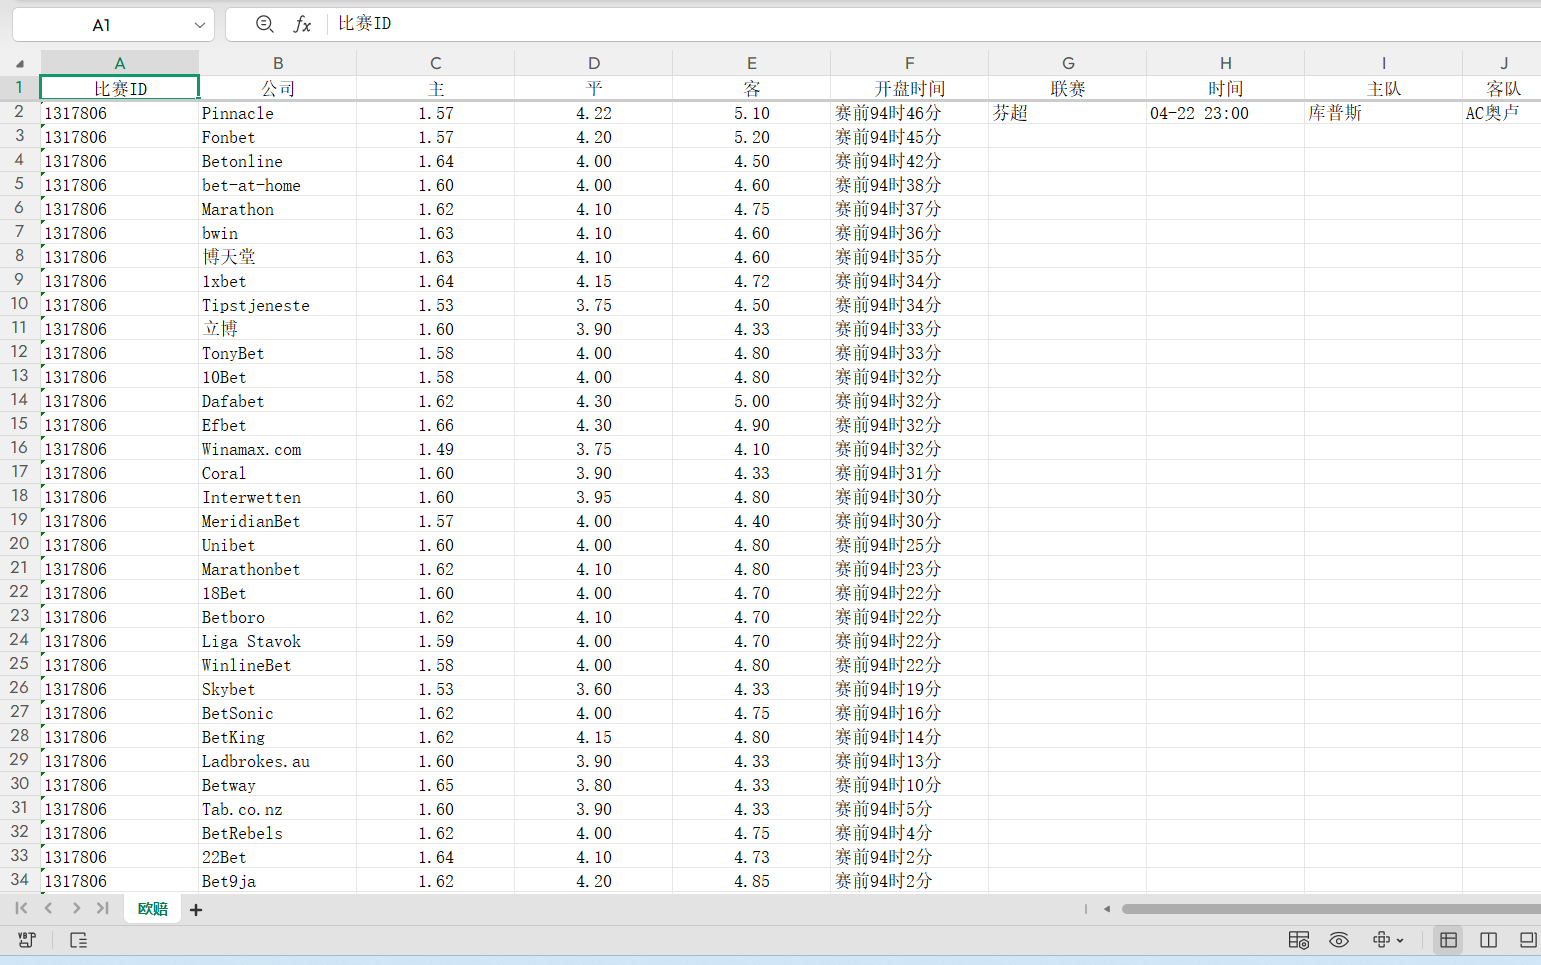Select column C header
The image size is (1541, 965).
click(x=436, y=63)
